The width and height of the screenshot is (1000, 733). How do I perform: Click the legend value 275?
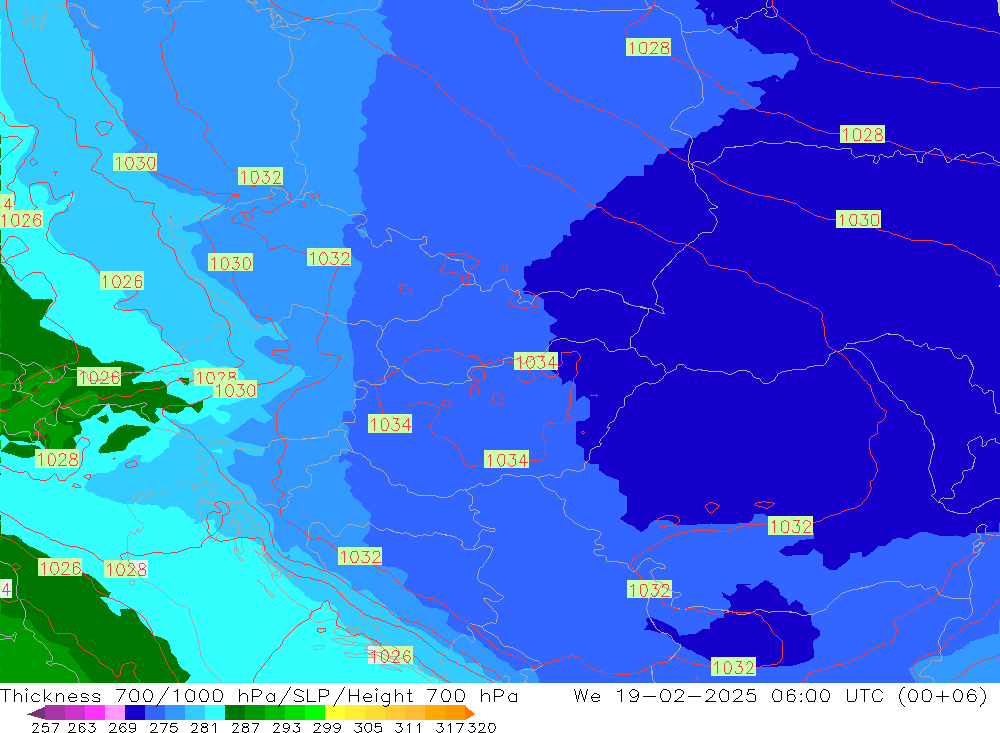tap(163, 727)
